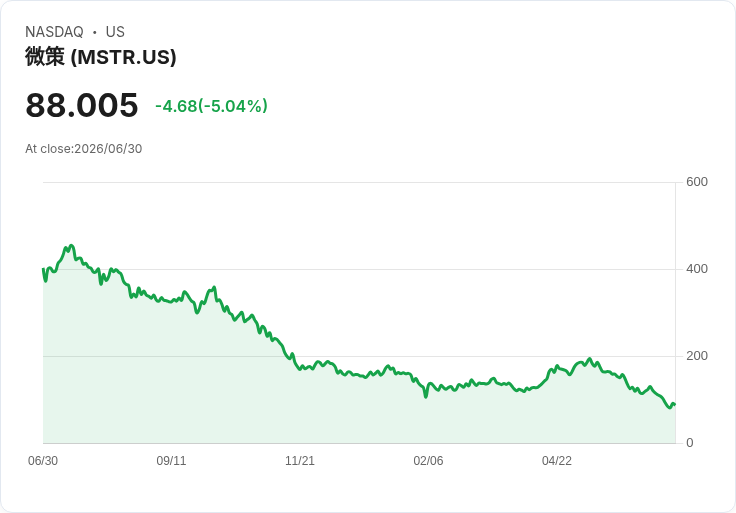The width and height of the screenshot is (736, 513).
Task: Click the 88.005 current price
Action: 82,105
